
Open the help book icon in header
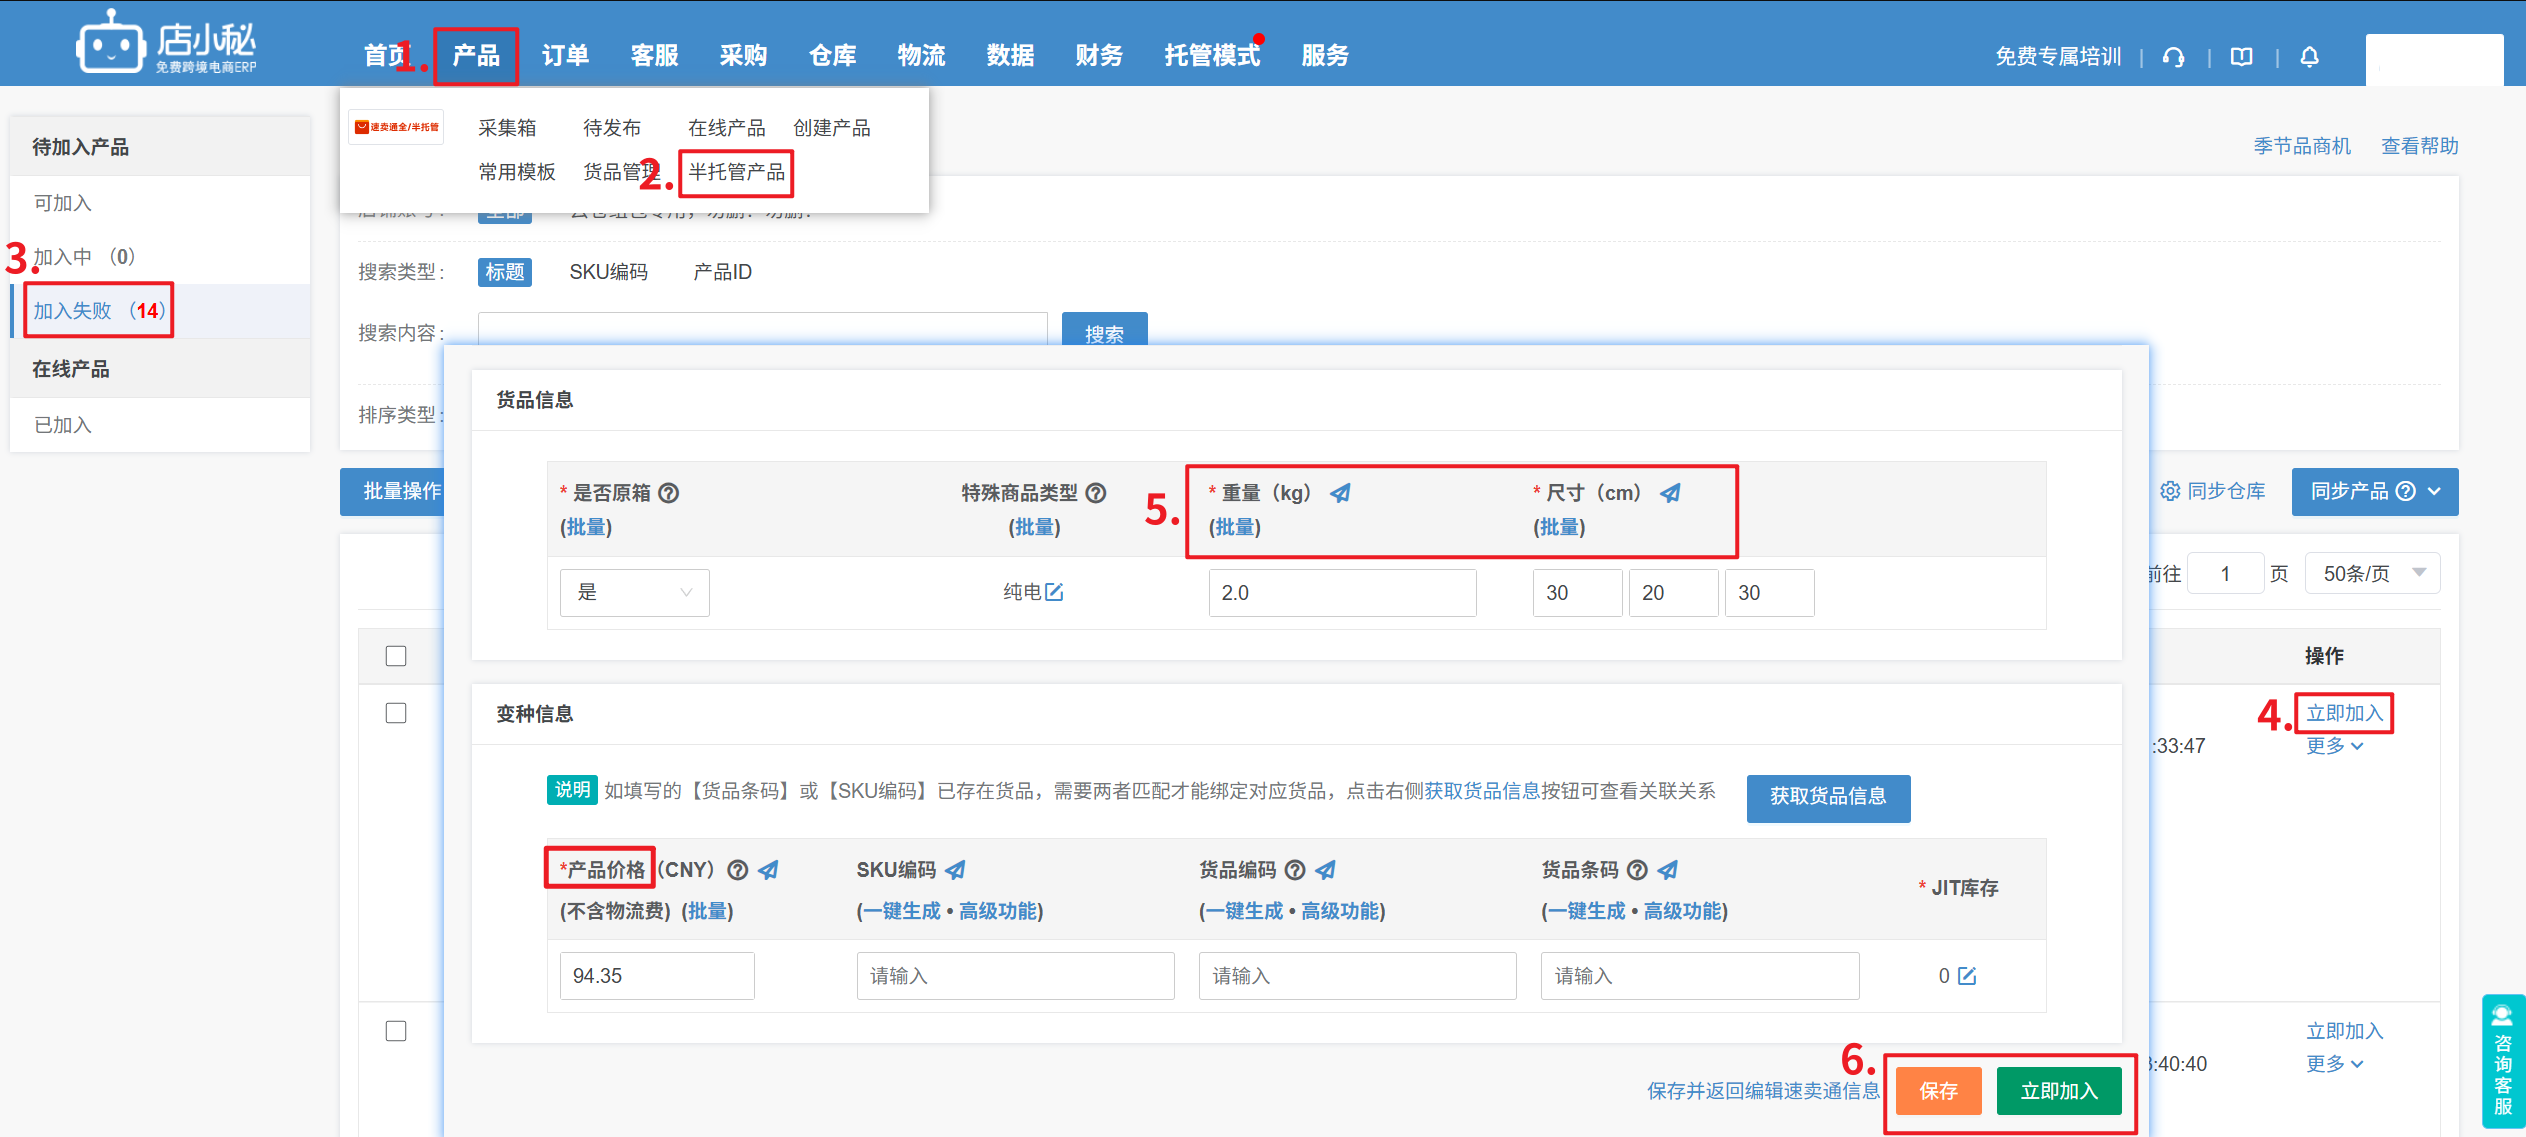2241,57
